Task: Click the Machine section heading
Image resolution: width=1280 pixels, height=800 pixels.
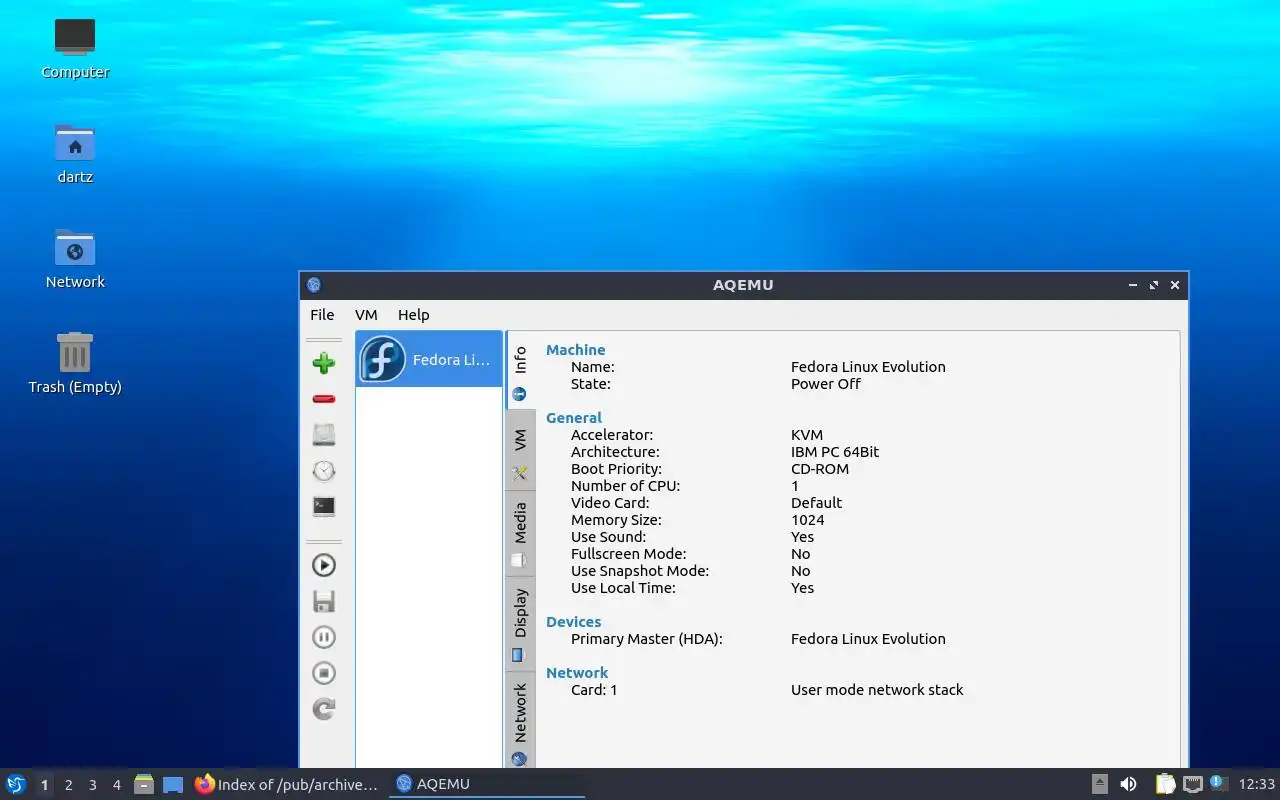Action: 575,350
